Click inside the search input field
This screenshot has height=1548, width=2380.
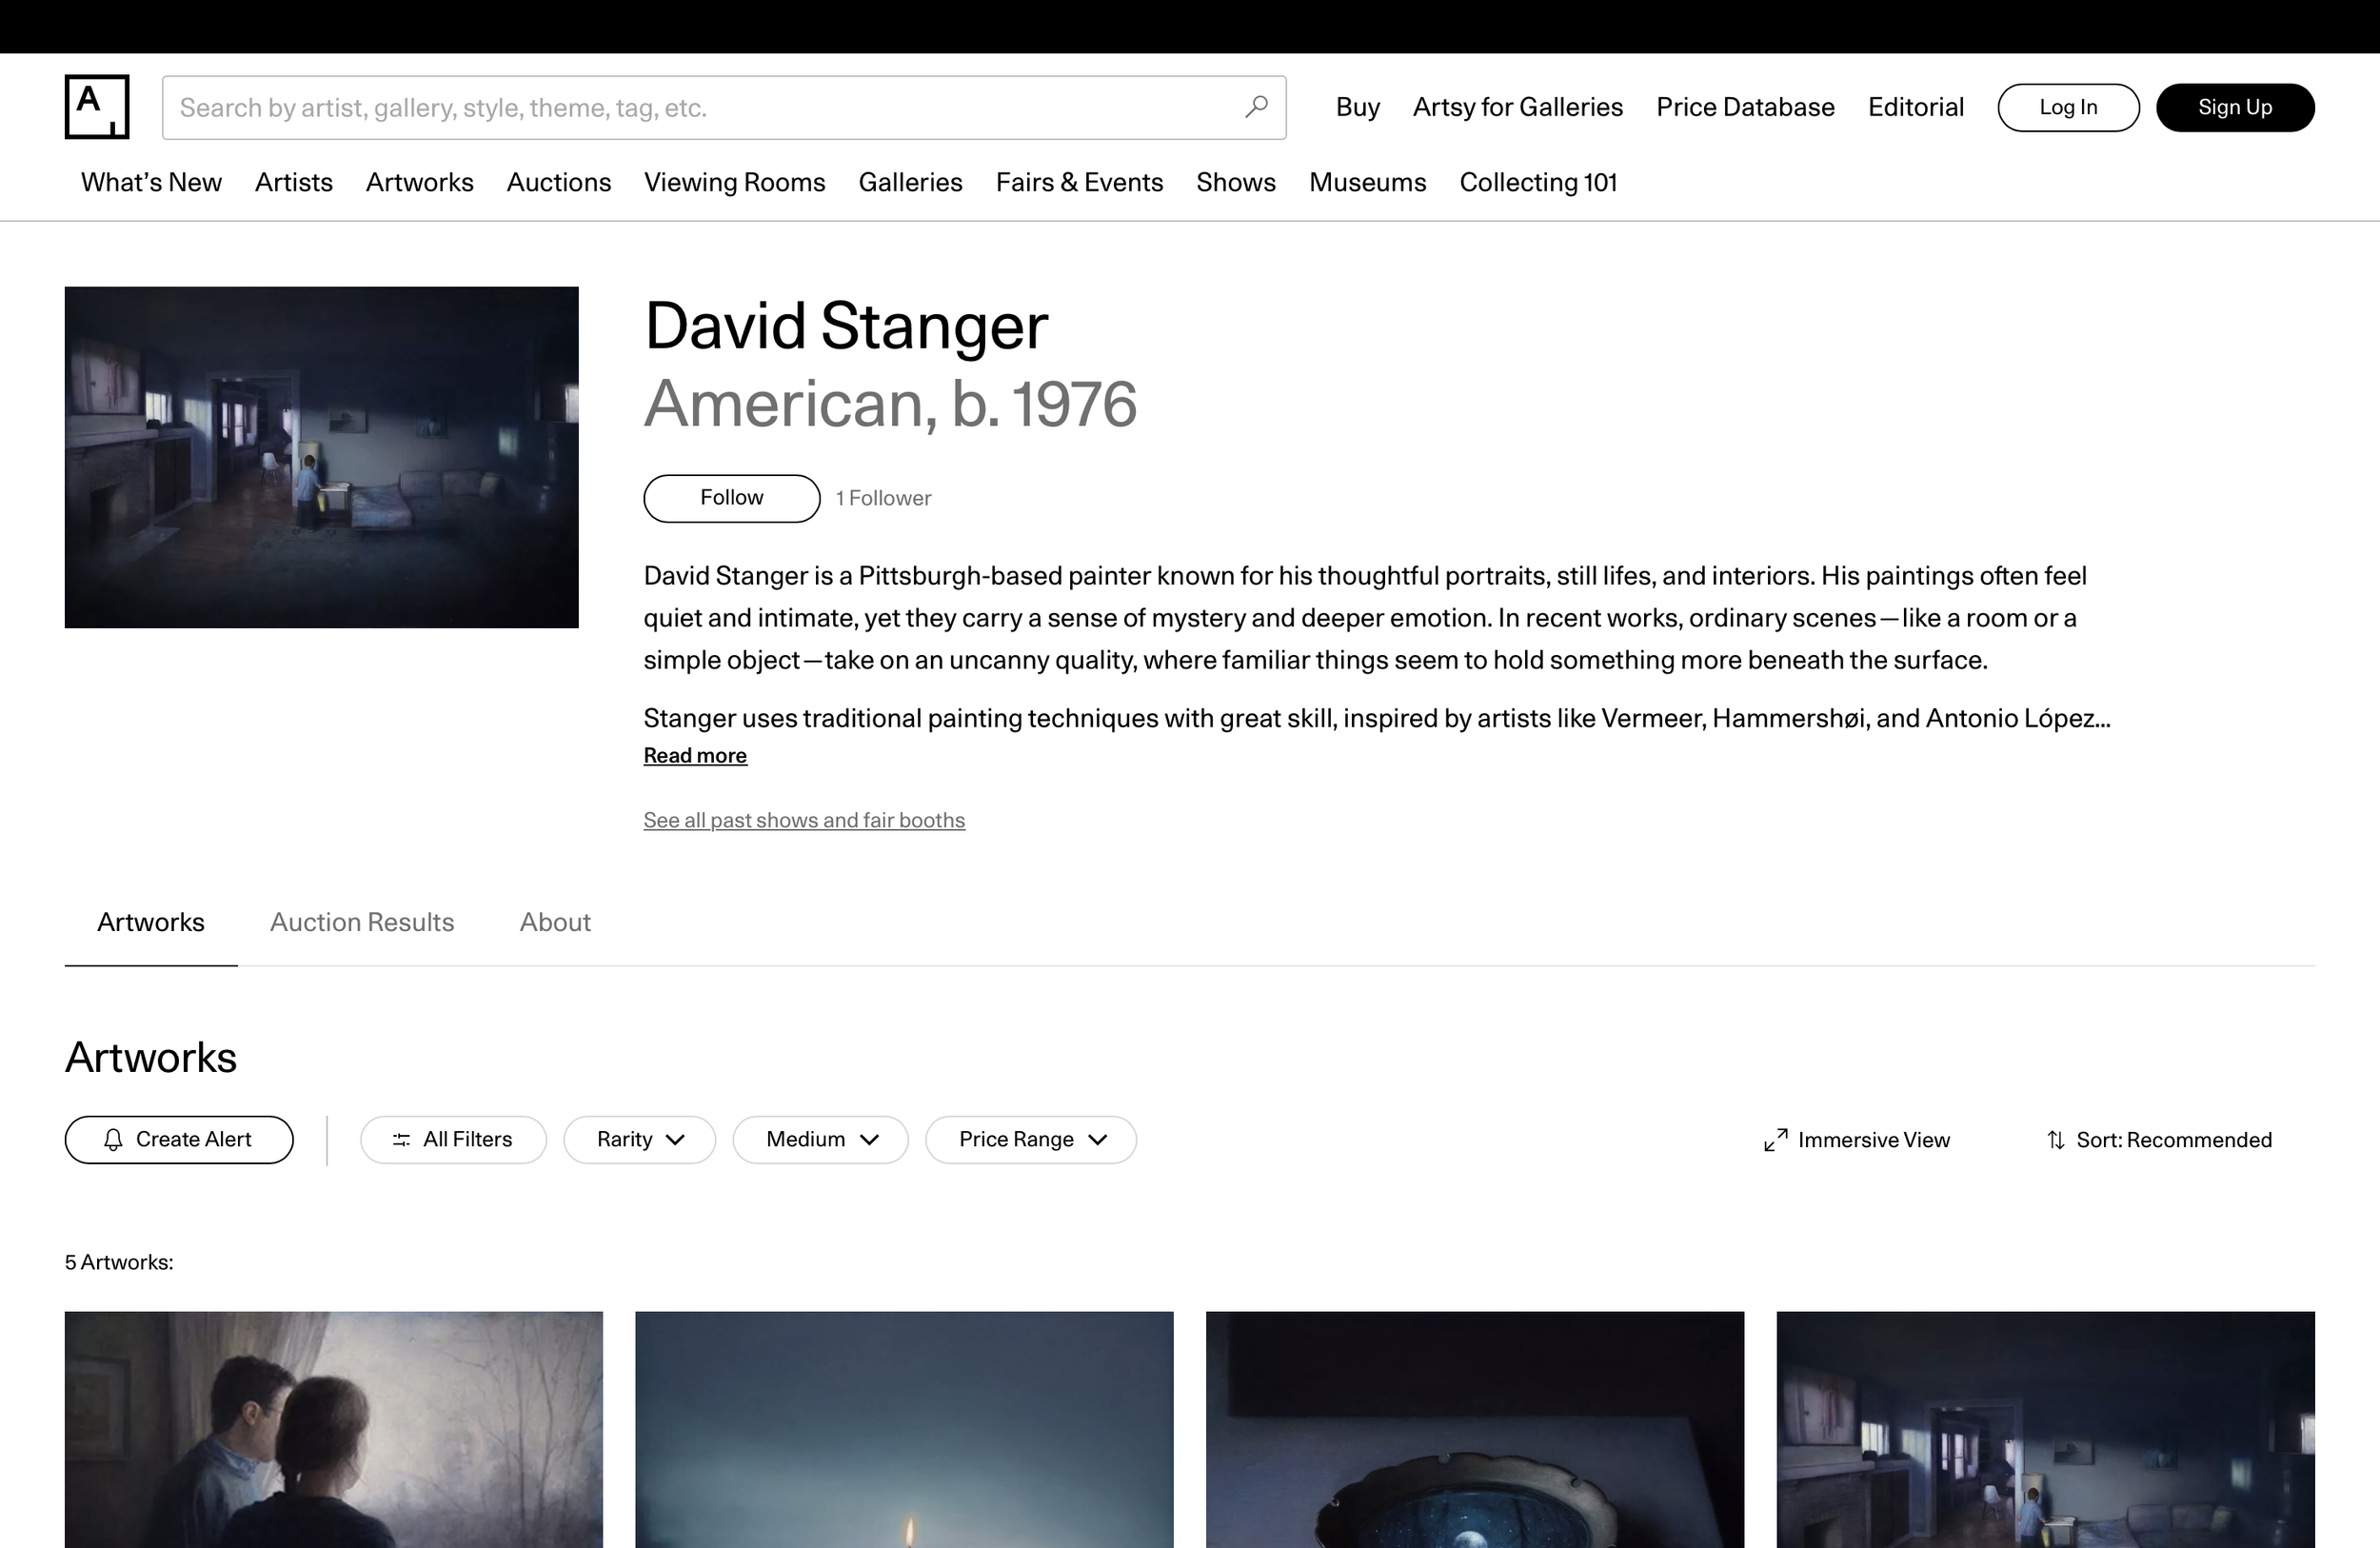(700, 107)
